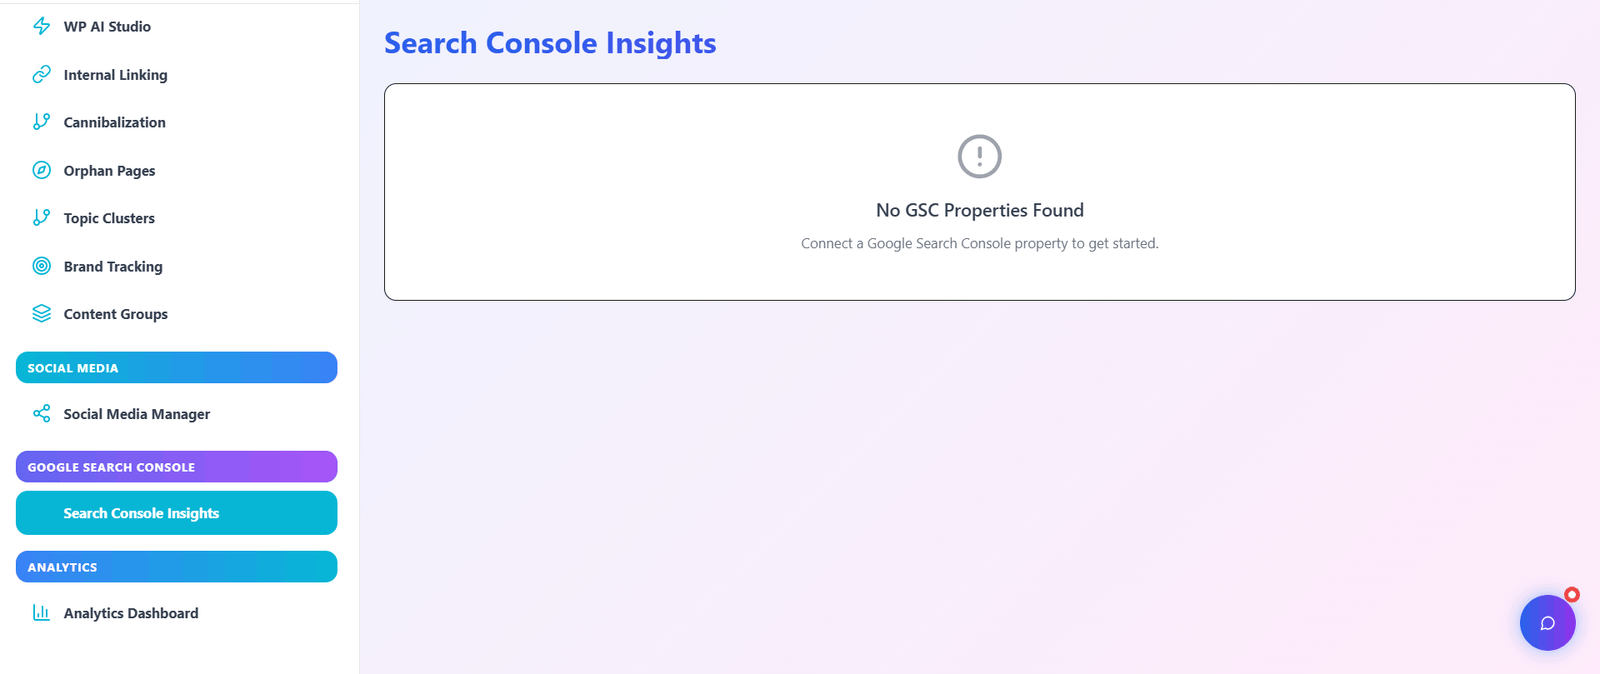Click the Internal Linking menu entry
The height and width of the screenshot is (674, 1600).
(115, 74)
